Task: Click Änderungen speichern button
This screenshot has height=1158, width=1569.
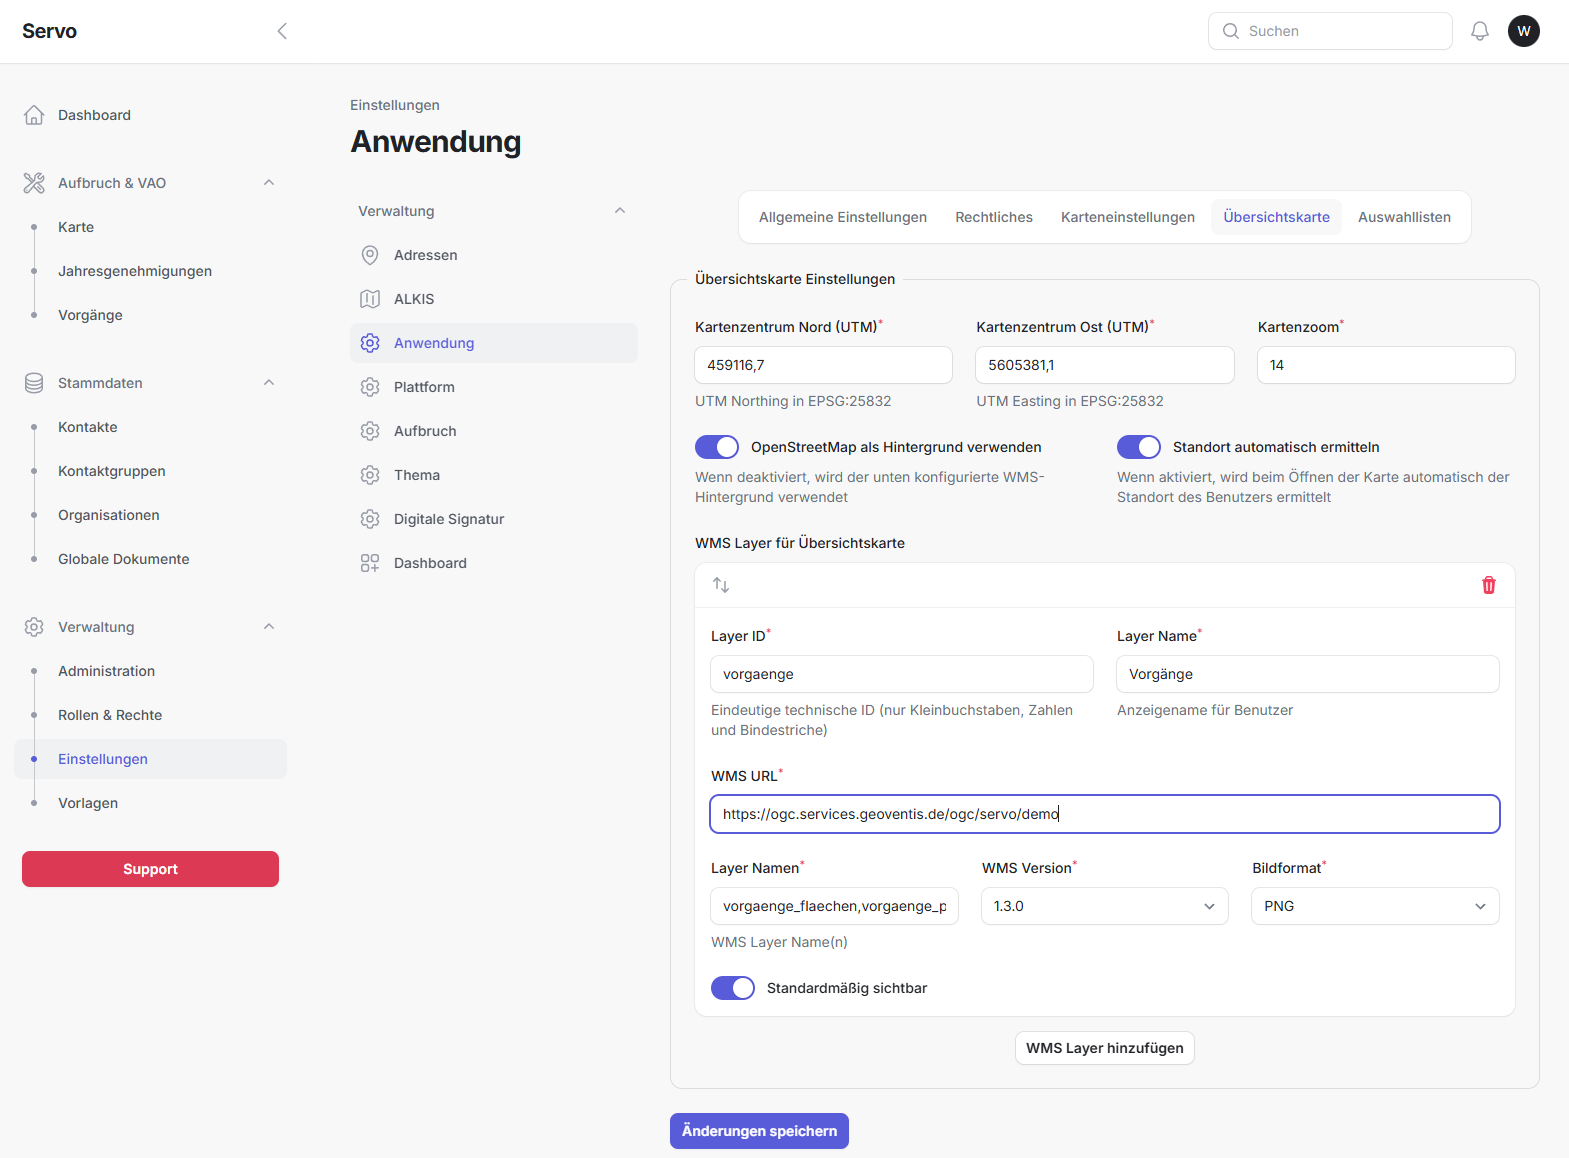Action: 759,1131
